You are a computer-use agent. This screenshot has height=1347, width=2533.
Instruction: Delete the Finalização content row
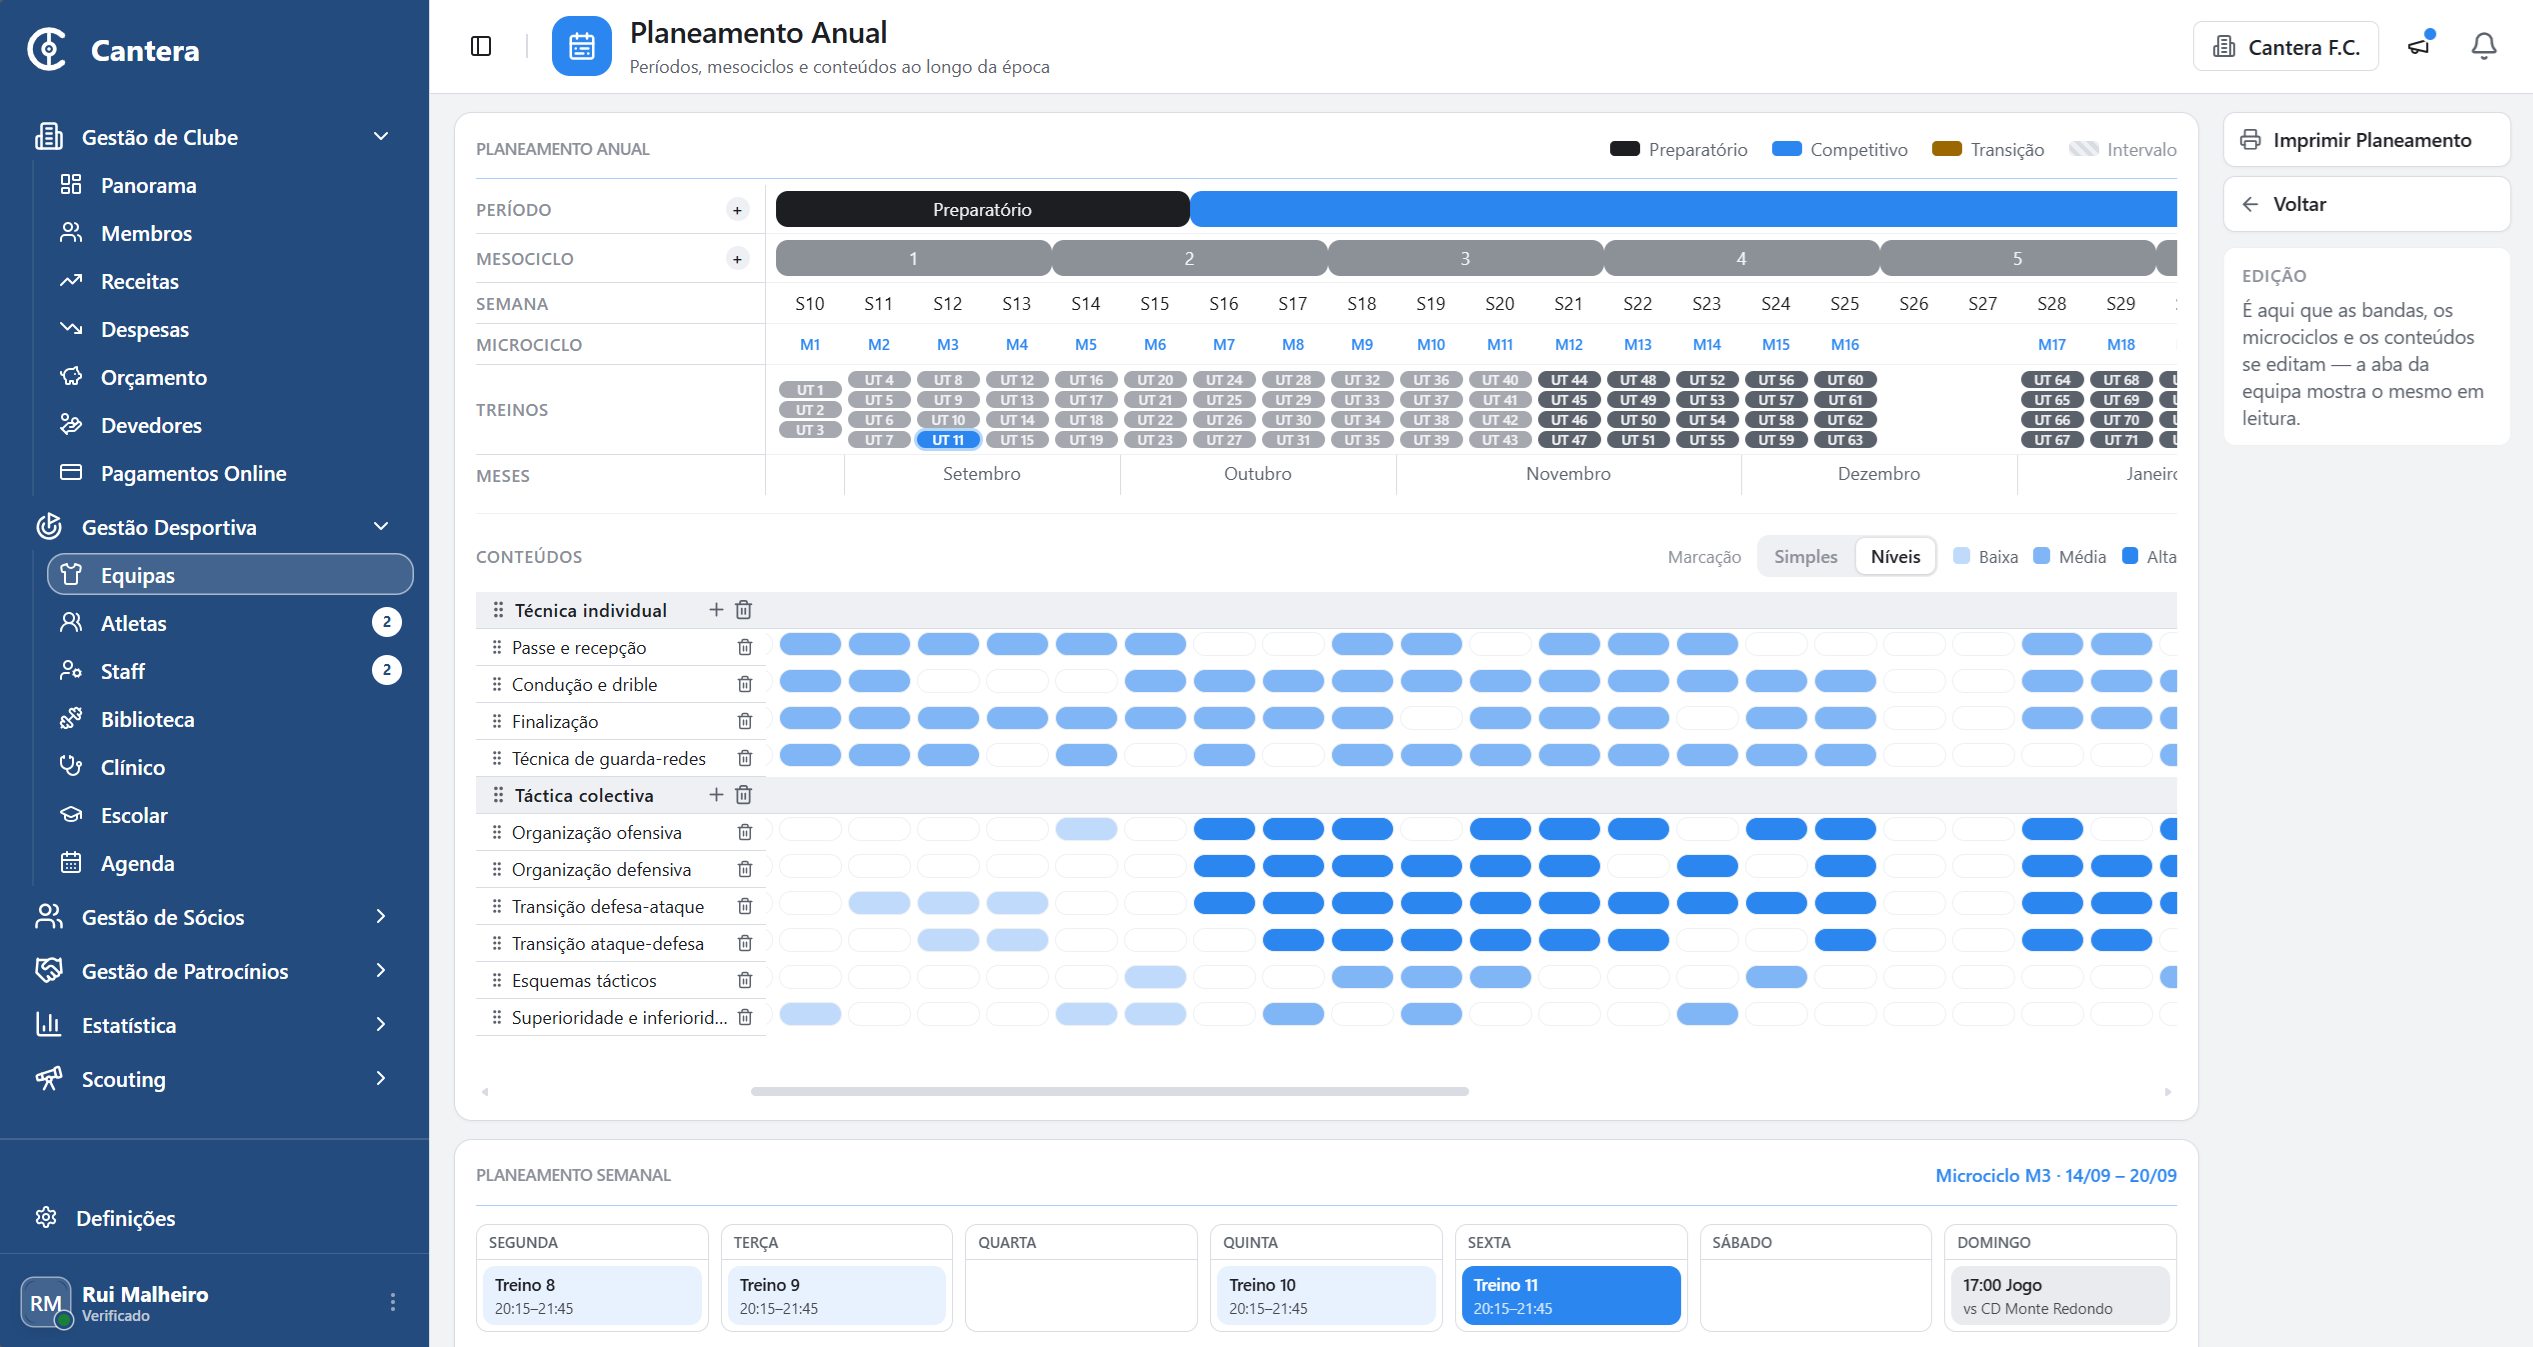tap(745, 721)
